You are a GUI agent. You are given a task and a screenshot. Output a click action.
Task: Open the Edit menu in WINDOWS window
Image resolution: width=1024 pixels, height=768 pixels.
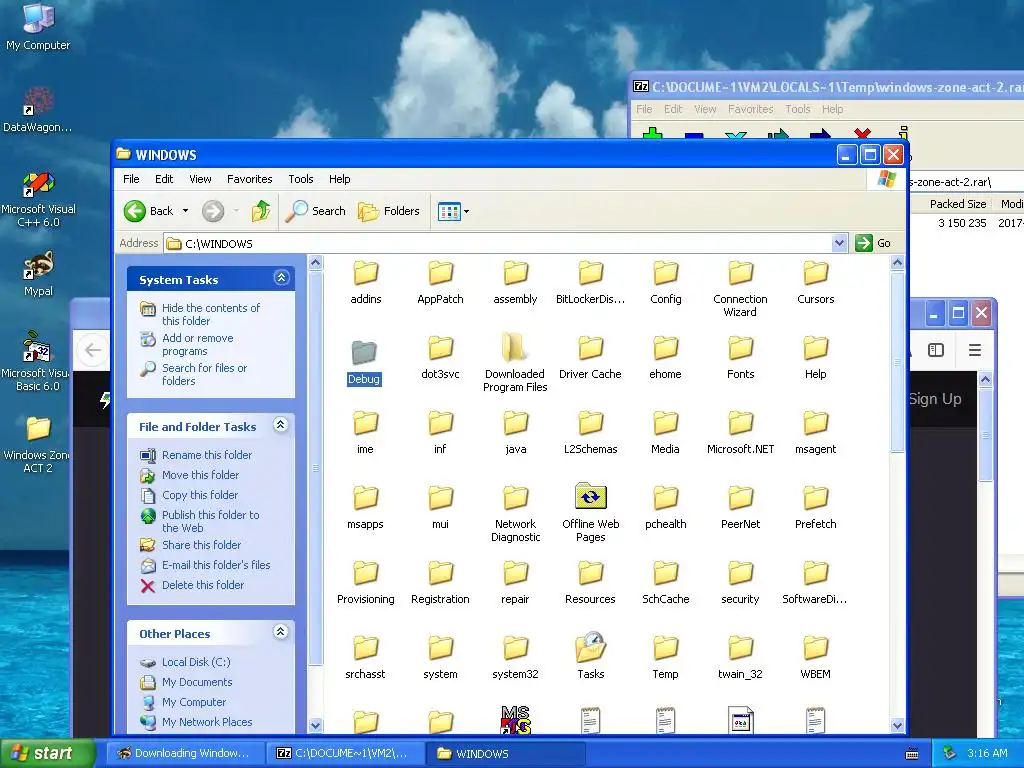click(x=164, y=179)
